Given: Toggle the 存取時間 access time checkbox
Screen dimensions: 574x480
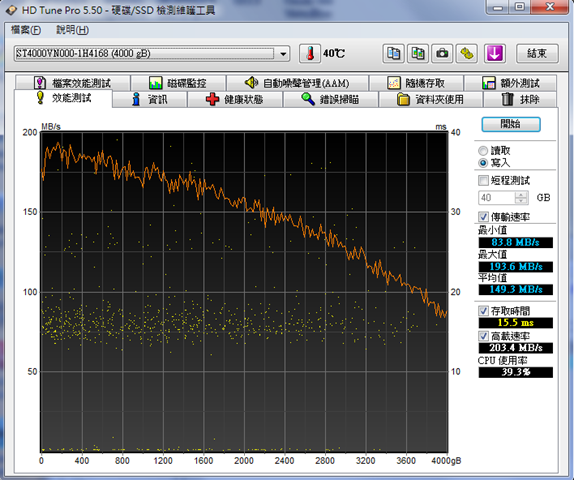Looking at the screenshot, I should [x=483, y=311].
